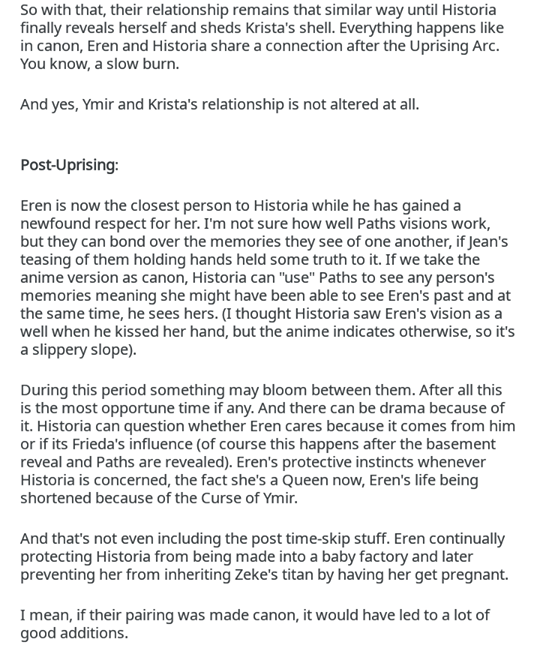Click the line 'You know, a slow burn.'
Screen dimensions: 540x654
(x=100, y=64)
